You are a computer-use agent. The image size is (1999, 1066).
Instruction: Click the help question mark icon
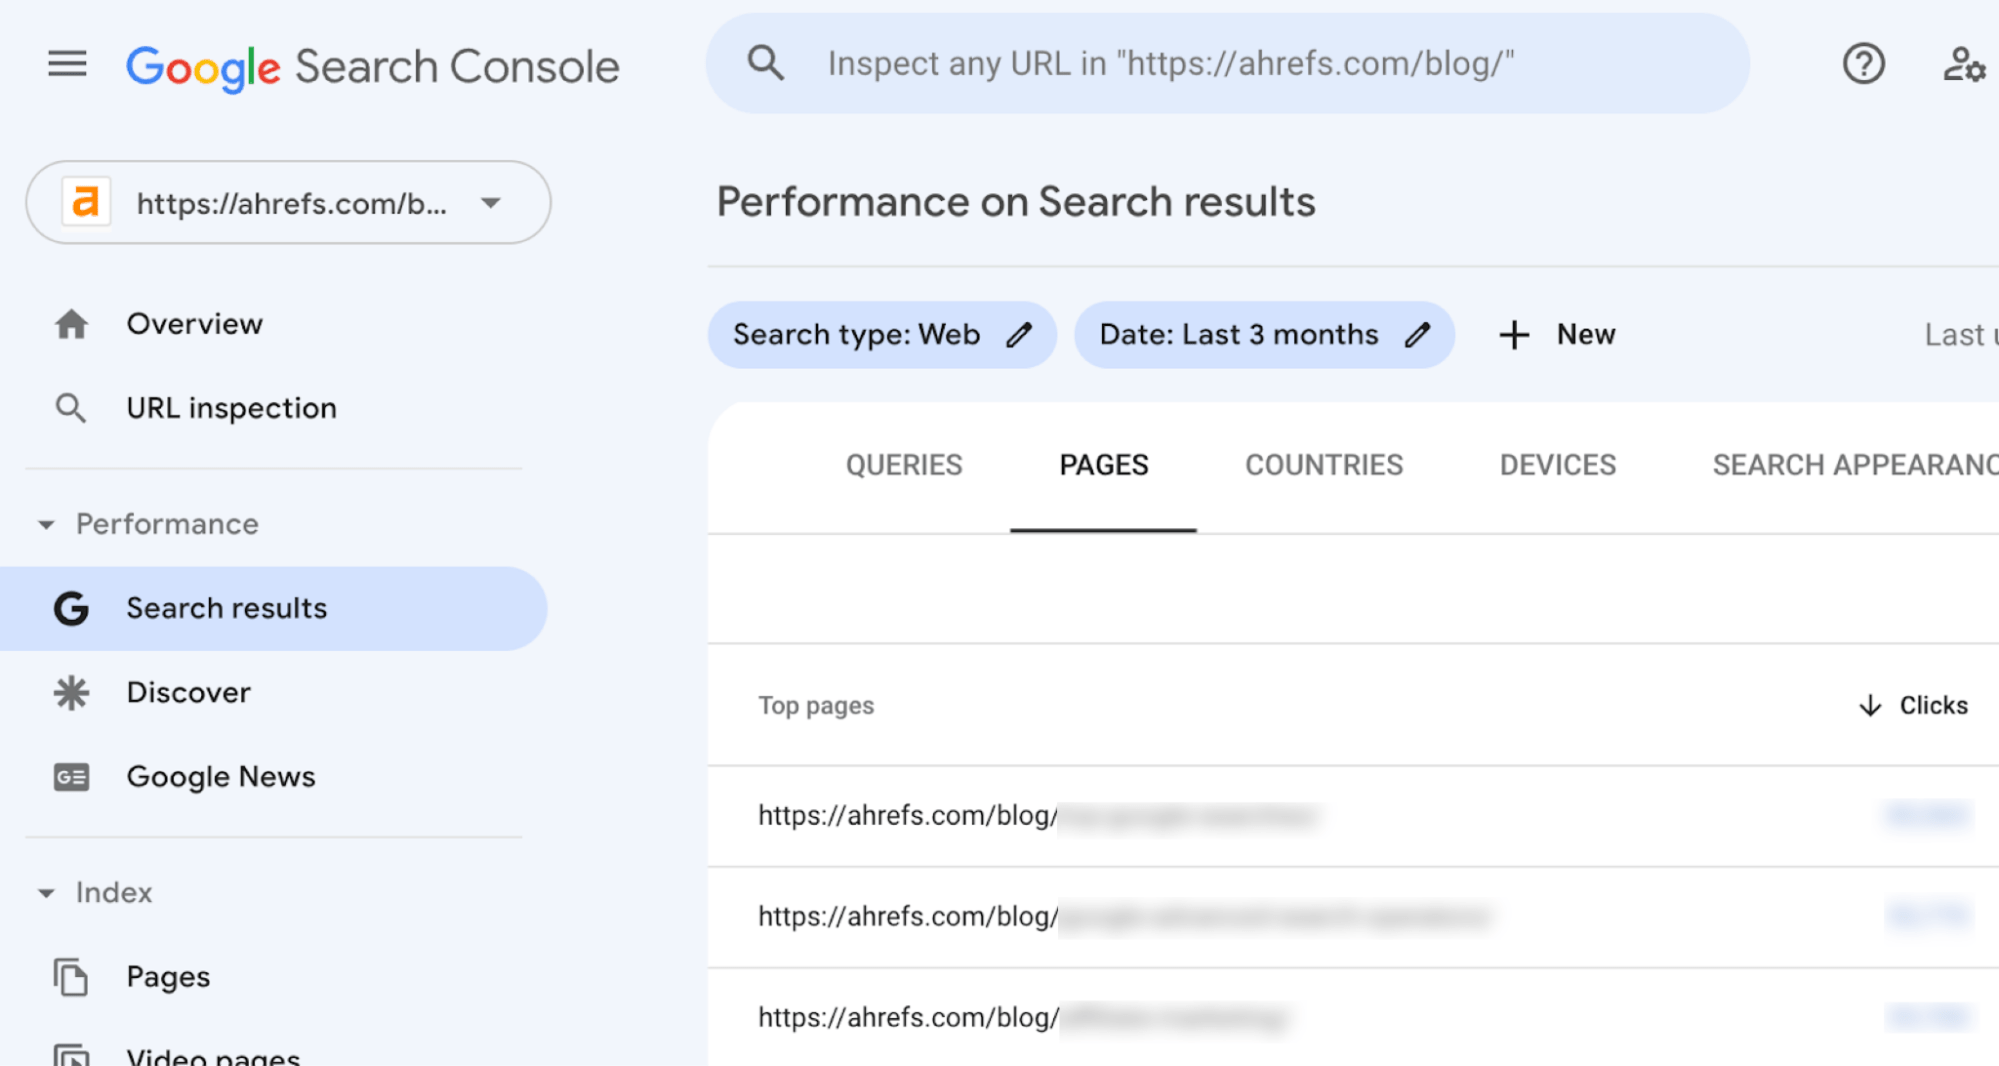(1862, 64)
